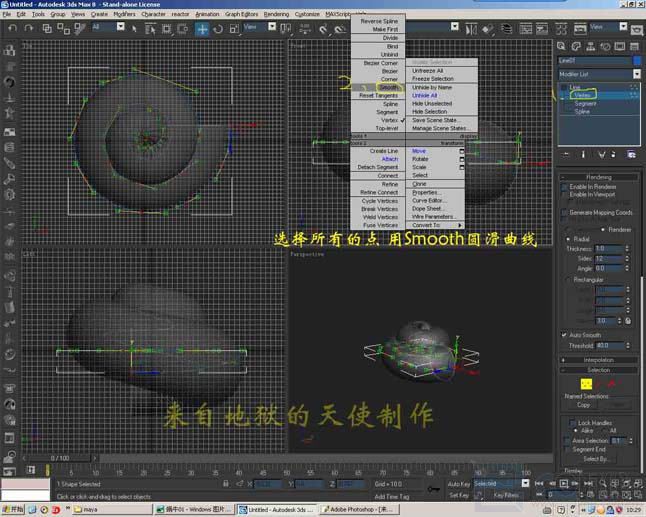
Task: Toggle the Window/Crossing selection icon
Action: coord(183,29)
